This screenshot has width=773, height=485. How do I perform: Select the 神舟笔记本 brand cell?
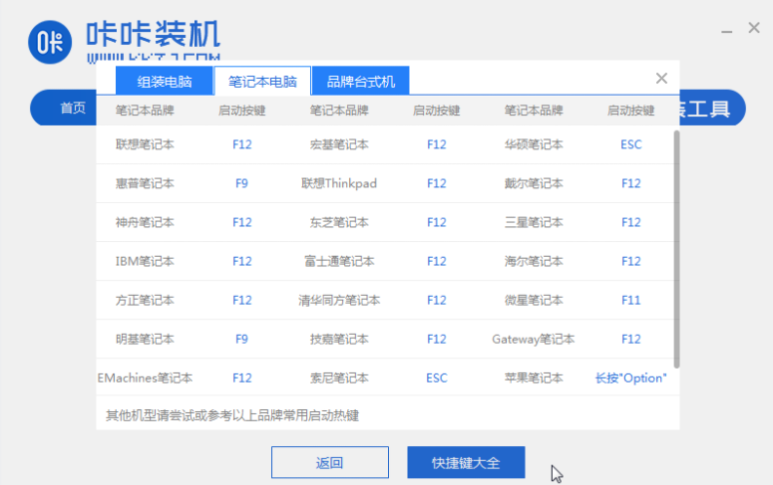(x=145, y=222)
